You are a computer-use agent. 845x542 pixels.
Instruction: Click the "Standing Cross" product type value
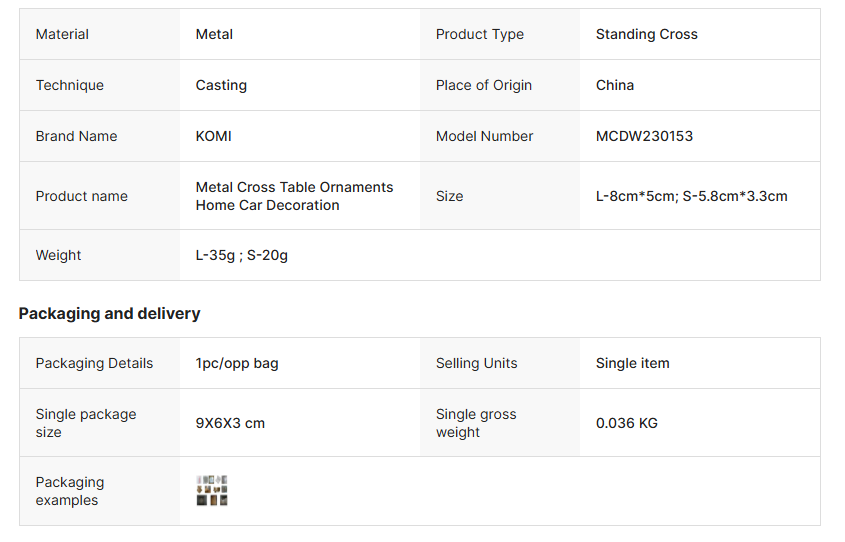(646, 34)
